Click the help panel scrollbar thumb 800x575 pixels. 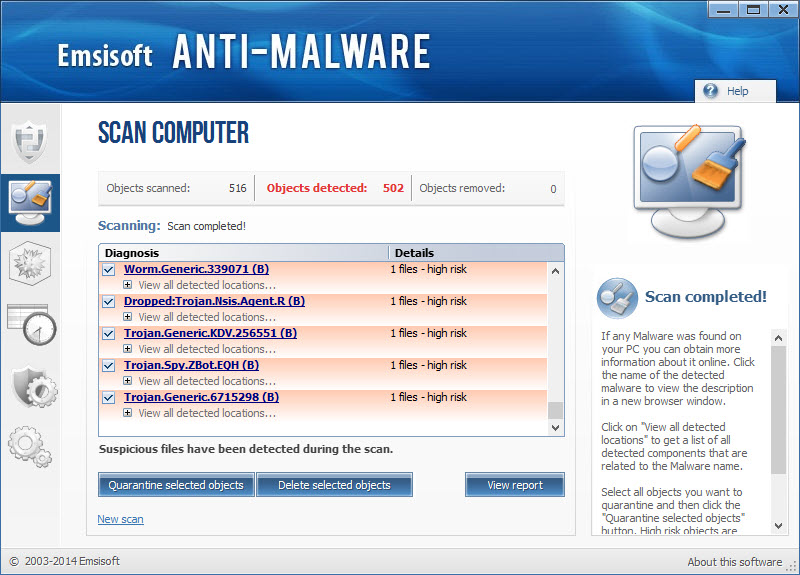coord(779,410)
